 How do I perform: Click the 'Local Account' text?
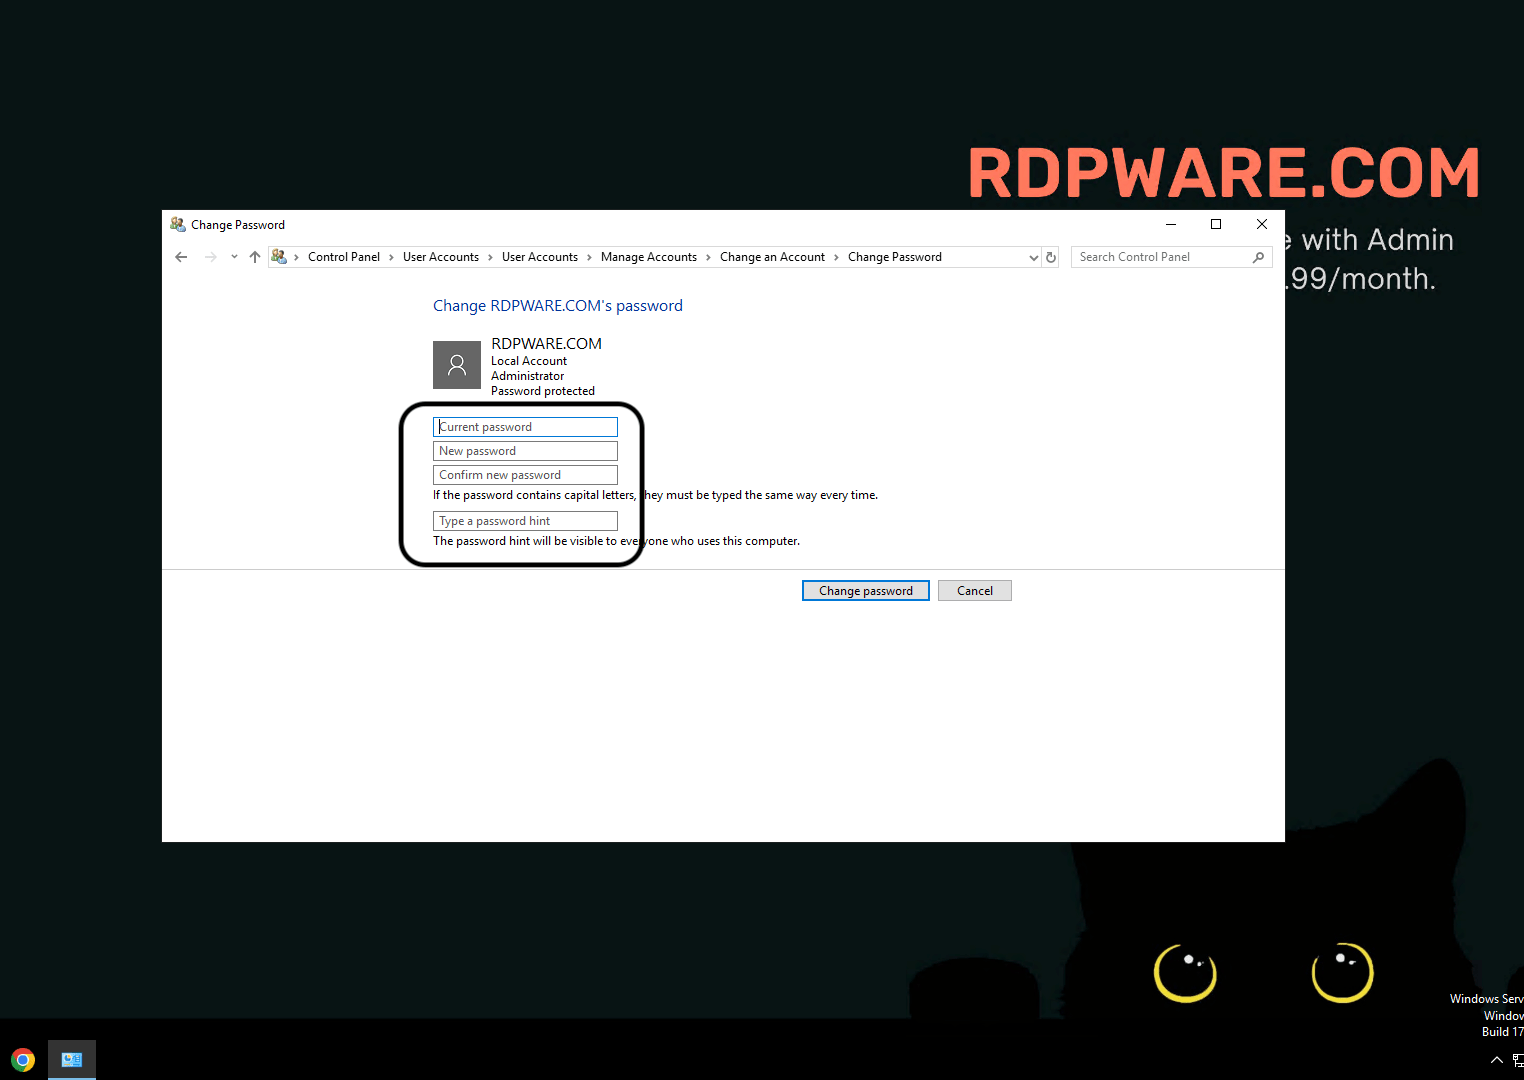click(529, 361)
